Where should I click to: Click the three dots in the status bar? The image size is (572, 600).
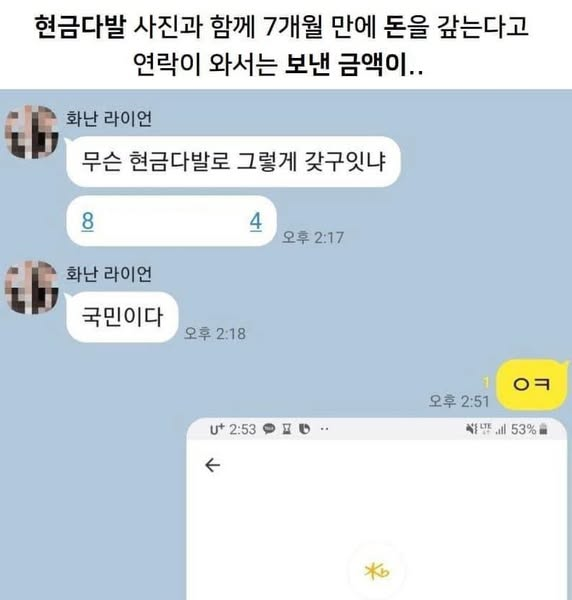324,429
